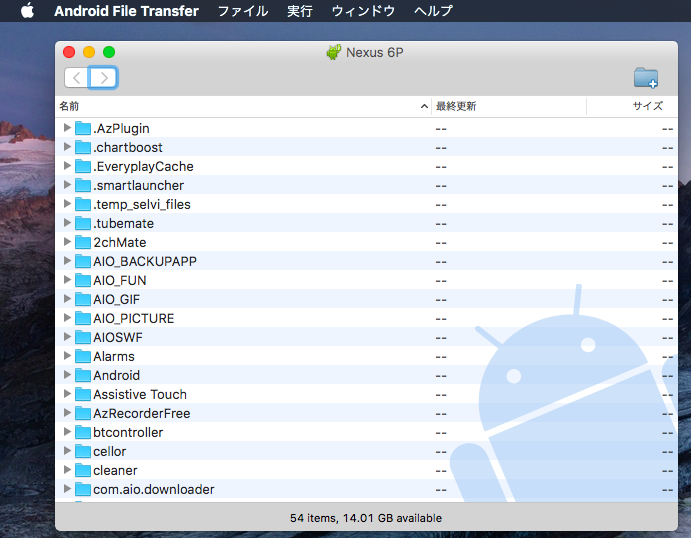Click the new folder icon in toolbar
Image resolution: width=691 pixels, height=538 pixels.
point(646,78)
